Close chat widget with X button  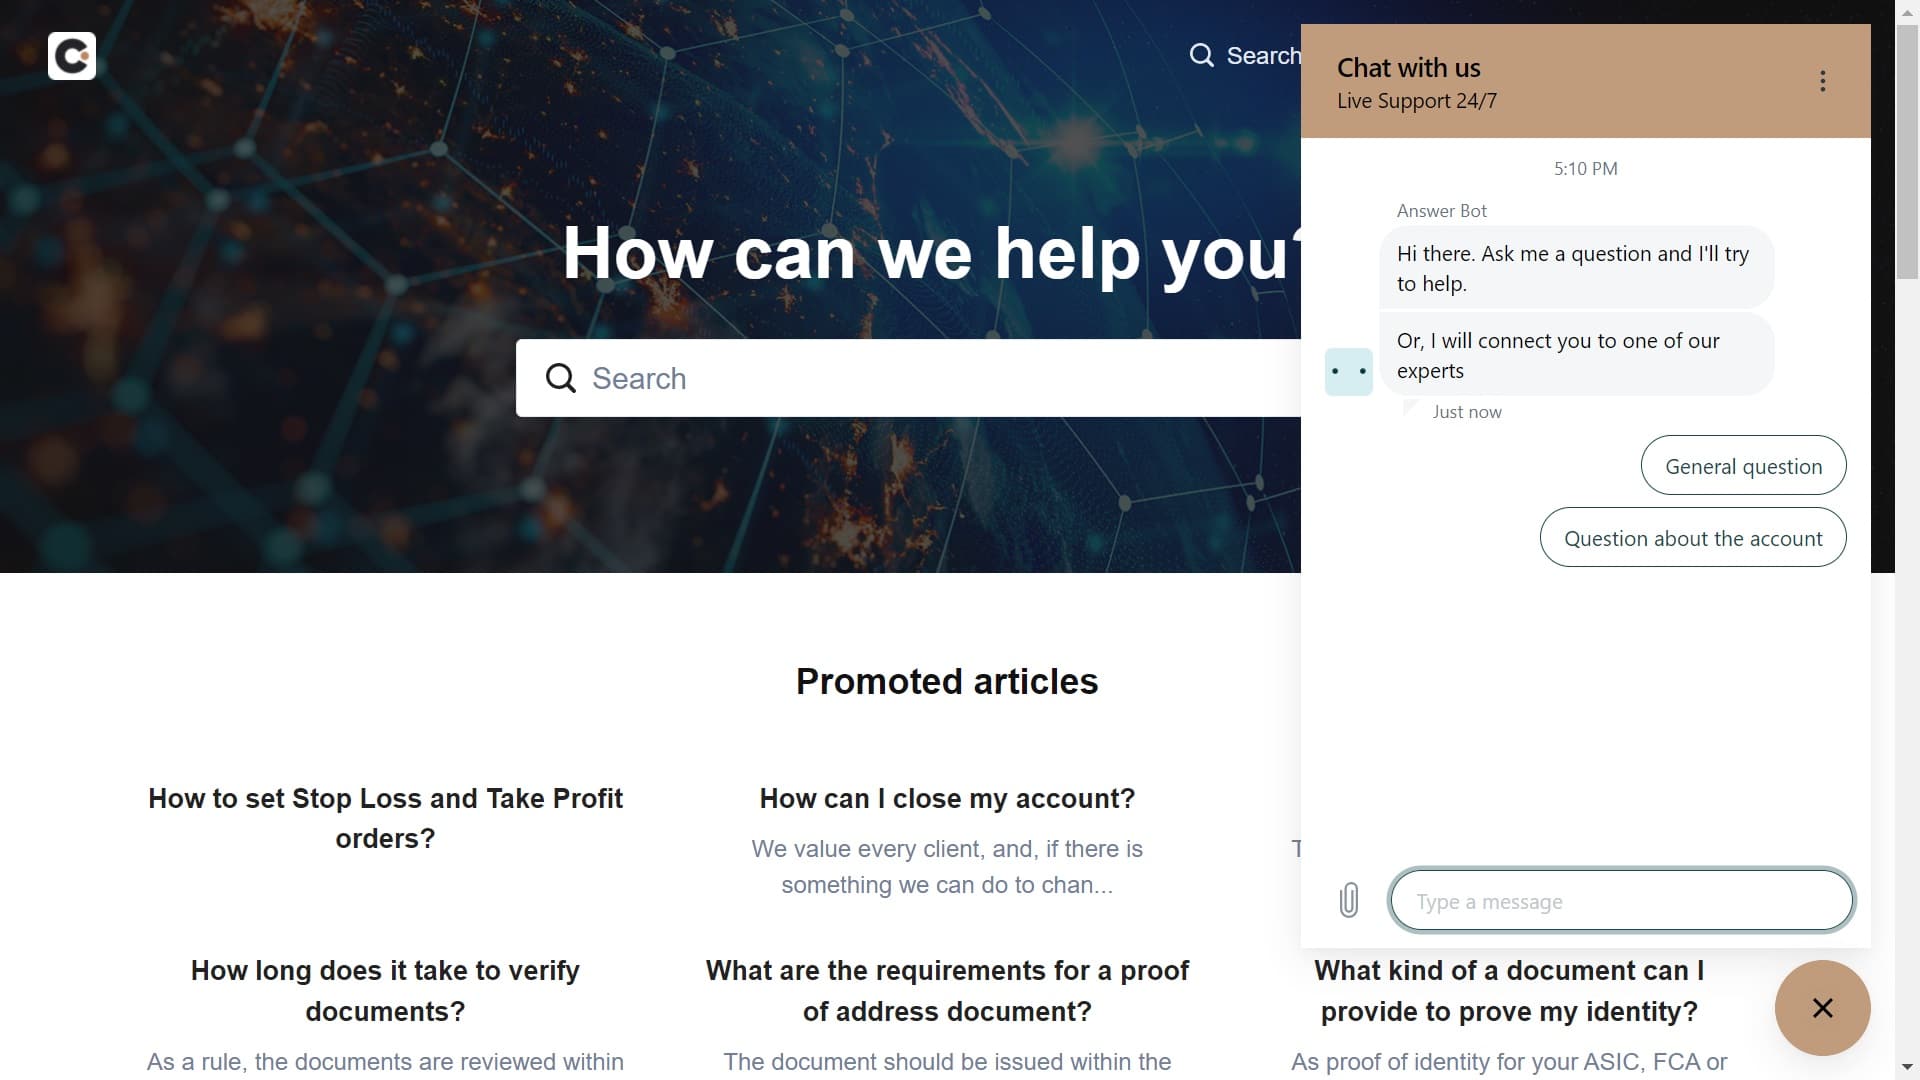point(1822,1008)
